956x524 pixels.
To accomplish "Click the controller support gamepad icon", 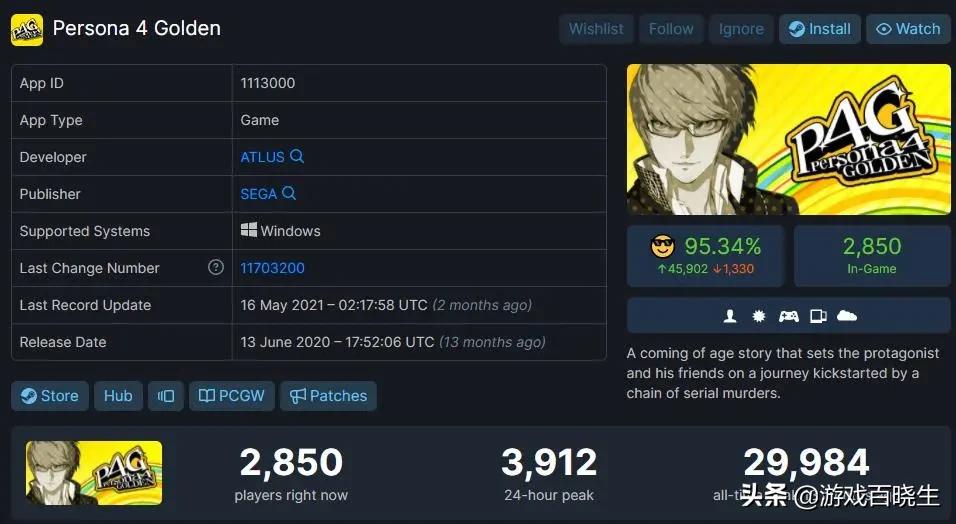I will click(788, 316).
